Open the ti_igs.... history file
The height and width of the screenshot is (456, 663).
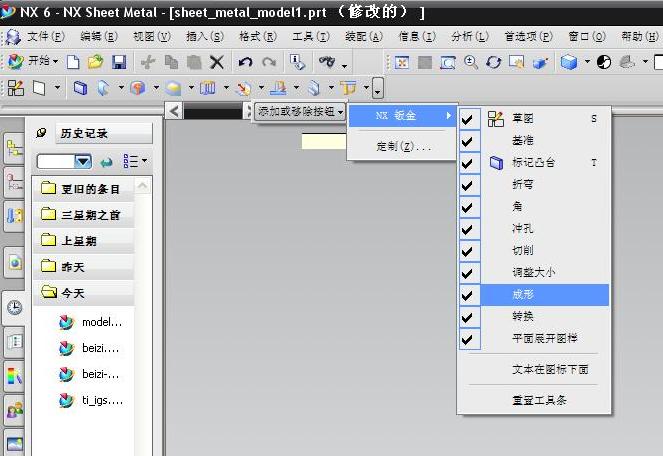click(x=90, y=400)
